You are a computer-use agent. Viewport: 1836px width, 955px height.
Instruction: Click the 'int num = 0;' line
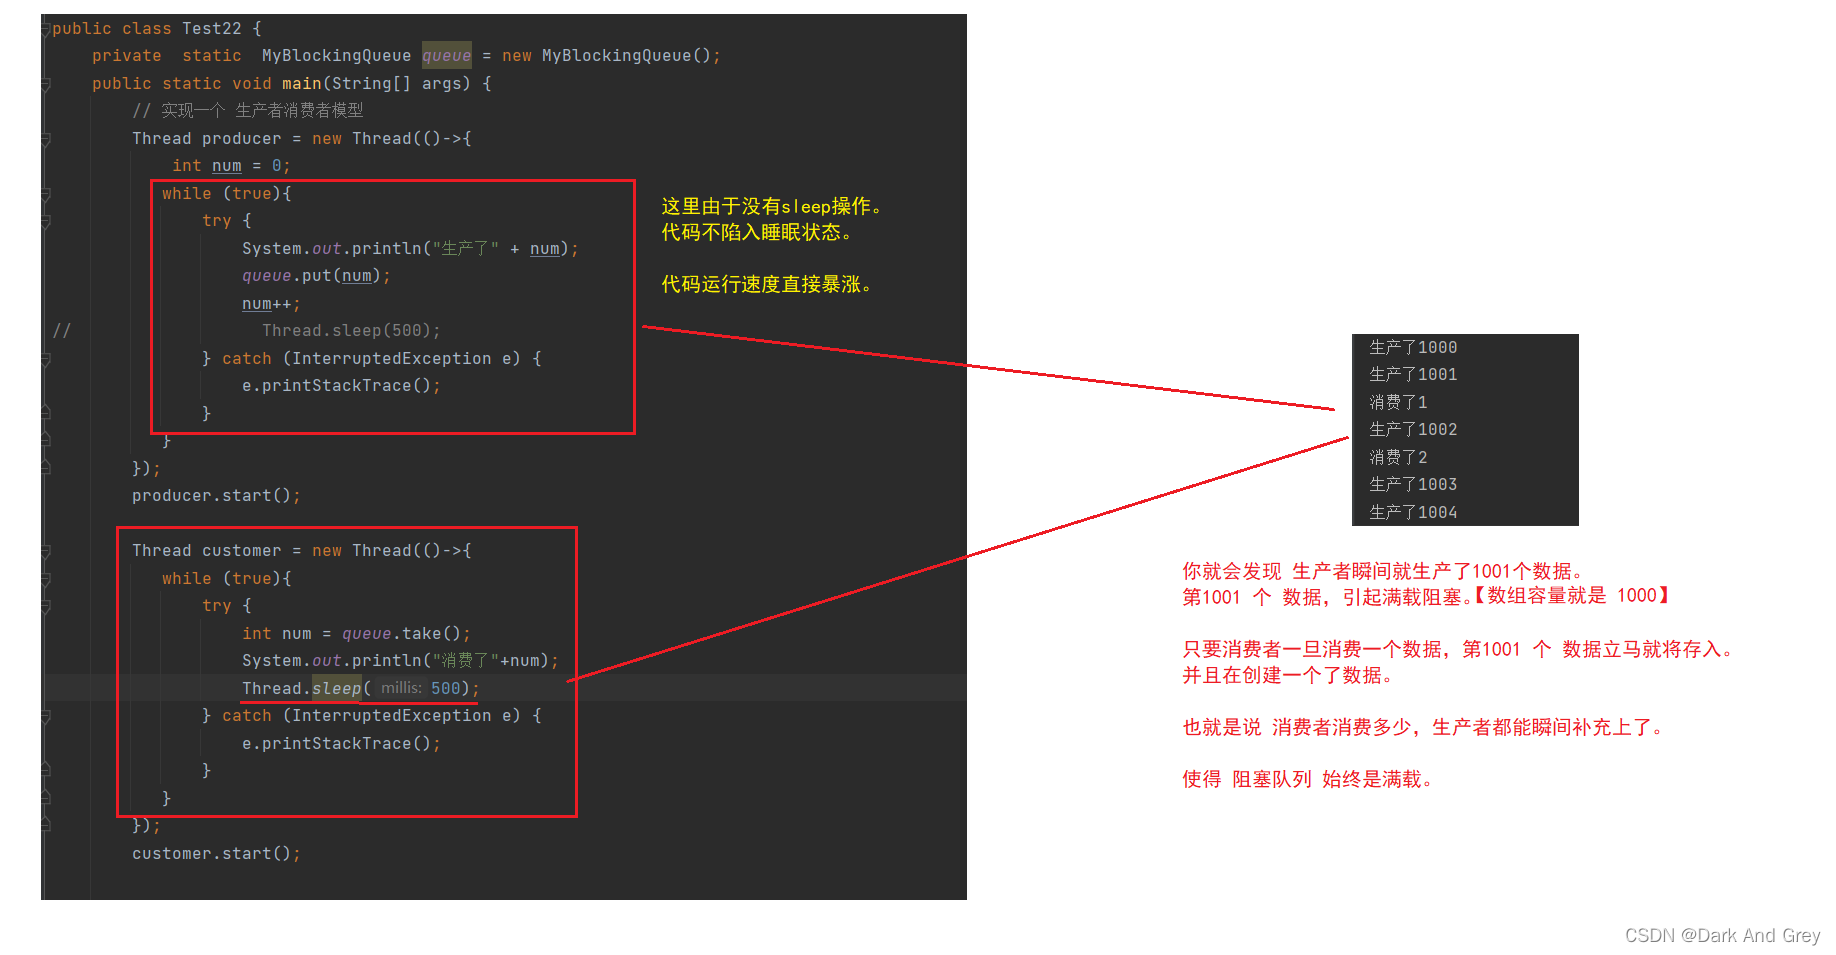[231, 166]
